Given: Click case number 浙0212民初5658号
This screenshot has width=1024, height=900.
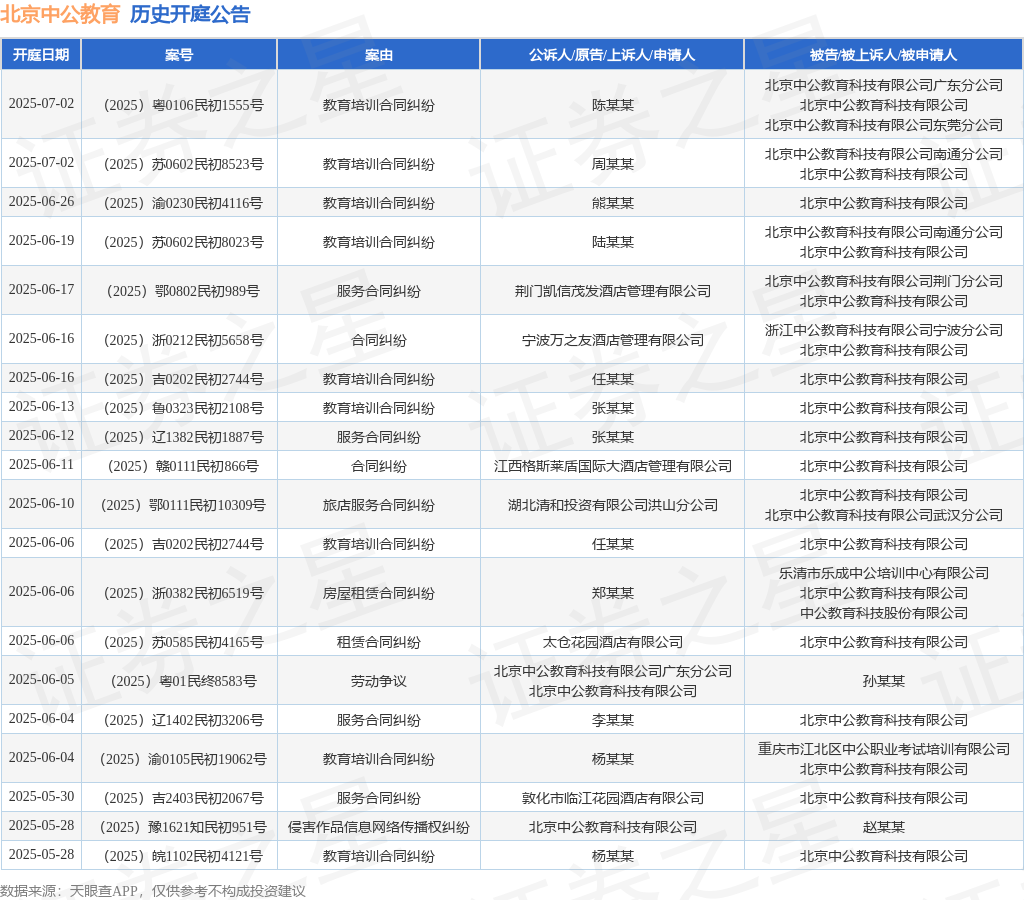Looking at the screenshot, I should tap(184, 340).
